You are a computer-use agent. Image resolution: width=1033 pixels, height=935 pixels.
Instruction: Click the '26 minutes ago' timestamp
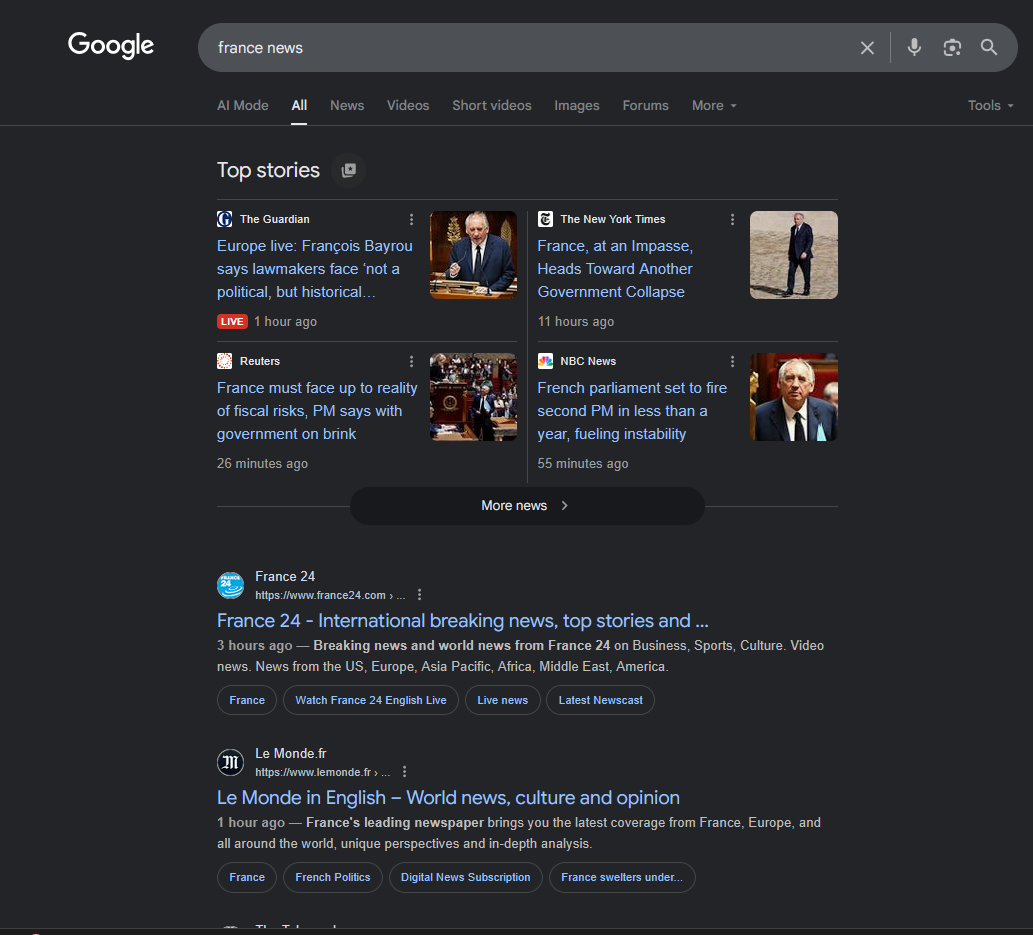click(262, 463)
